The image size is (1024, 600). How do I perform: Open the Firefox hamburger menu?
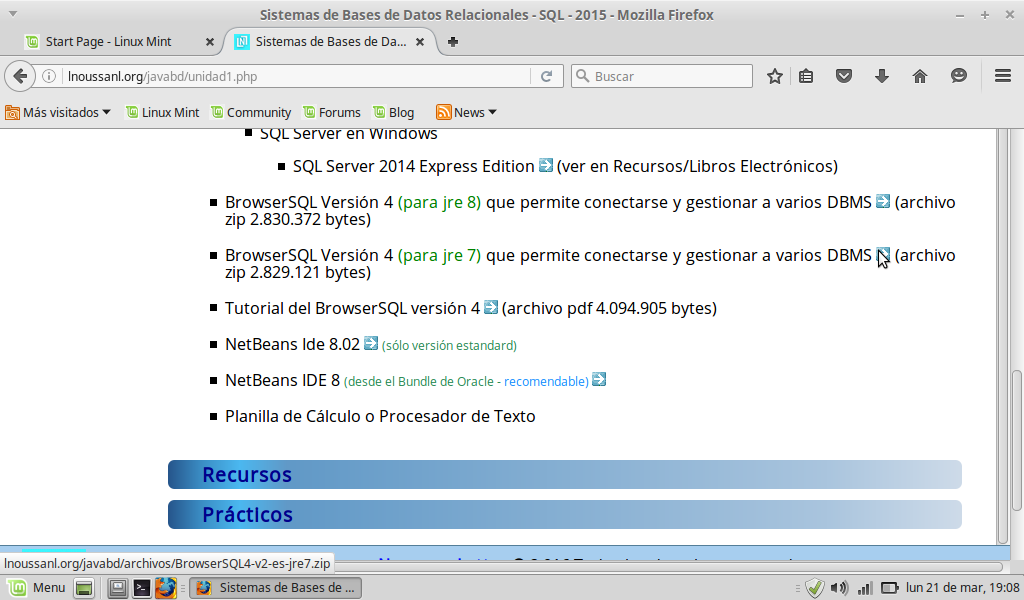1003,76
